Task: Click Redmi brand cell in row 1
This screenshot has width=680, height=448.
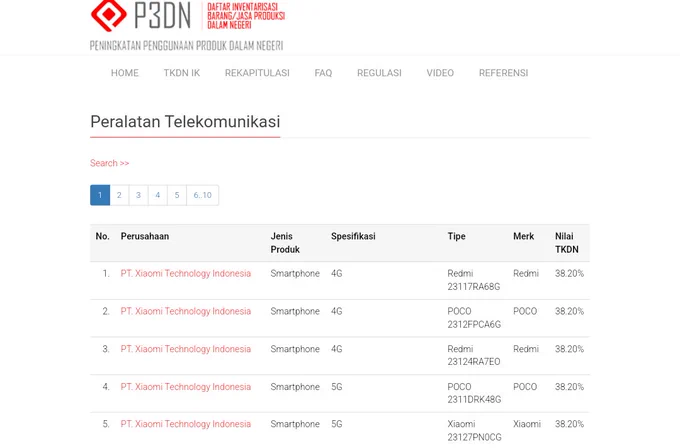Action: [x=526, y=274]
